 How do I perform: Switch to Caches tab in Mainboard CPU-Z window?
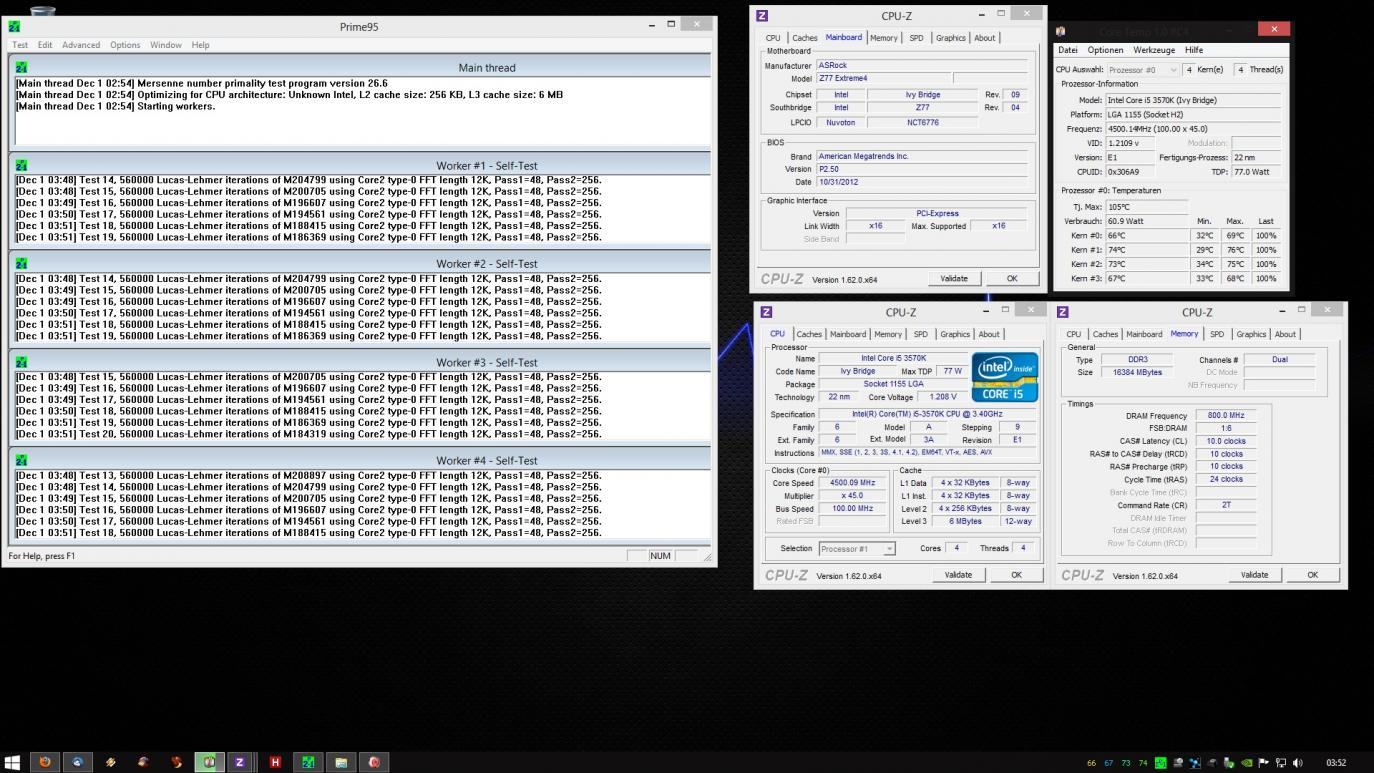(805, 38)
